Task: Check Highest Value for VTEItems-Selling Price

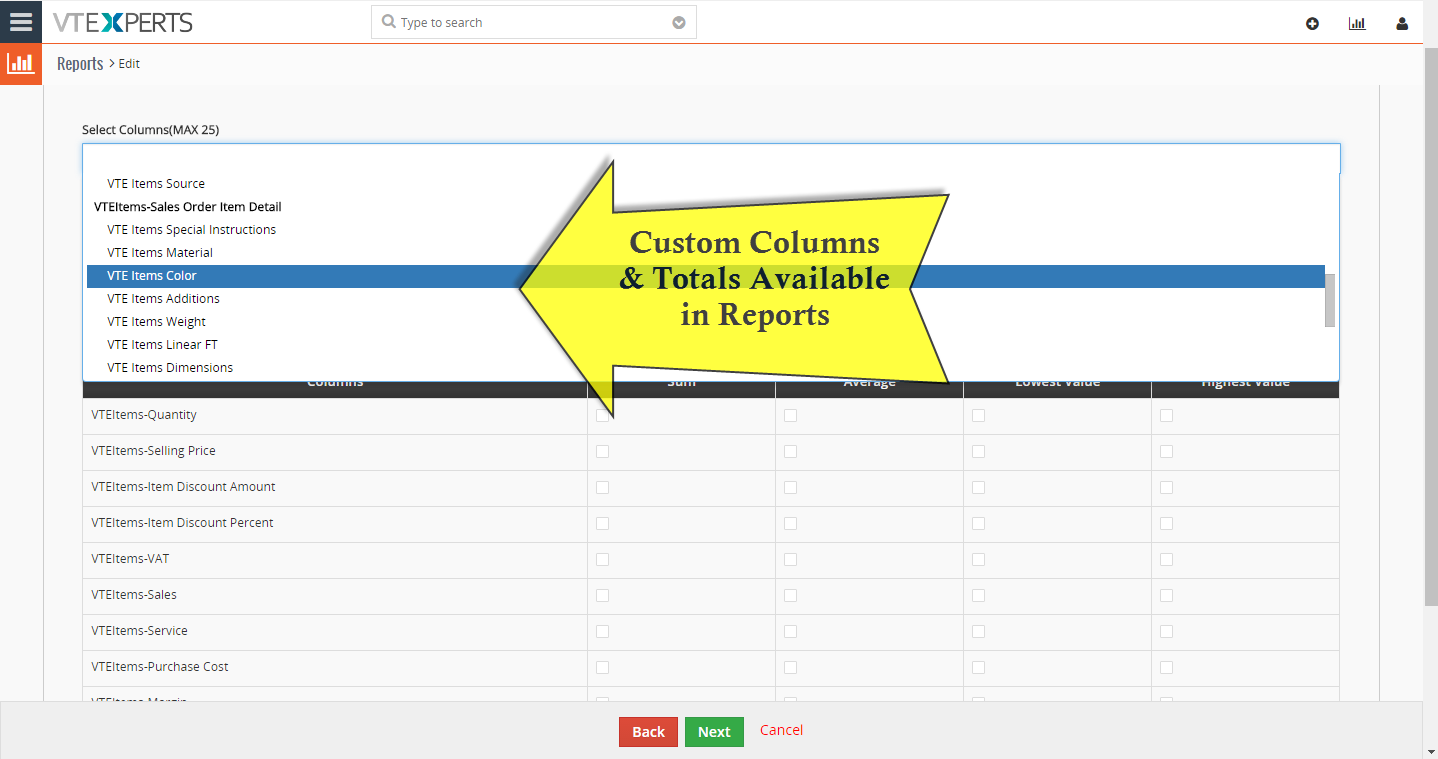Action: tap(1166, 451)
